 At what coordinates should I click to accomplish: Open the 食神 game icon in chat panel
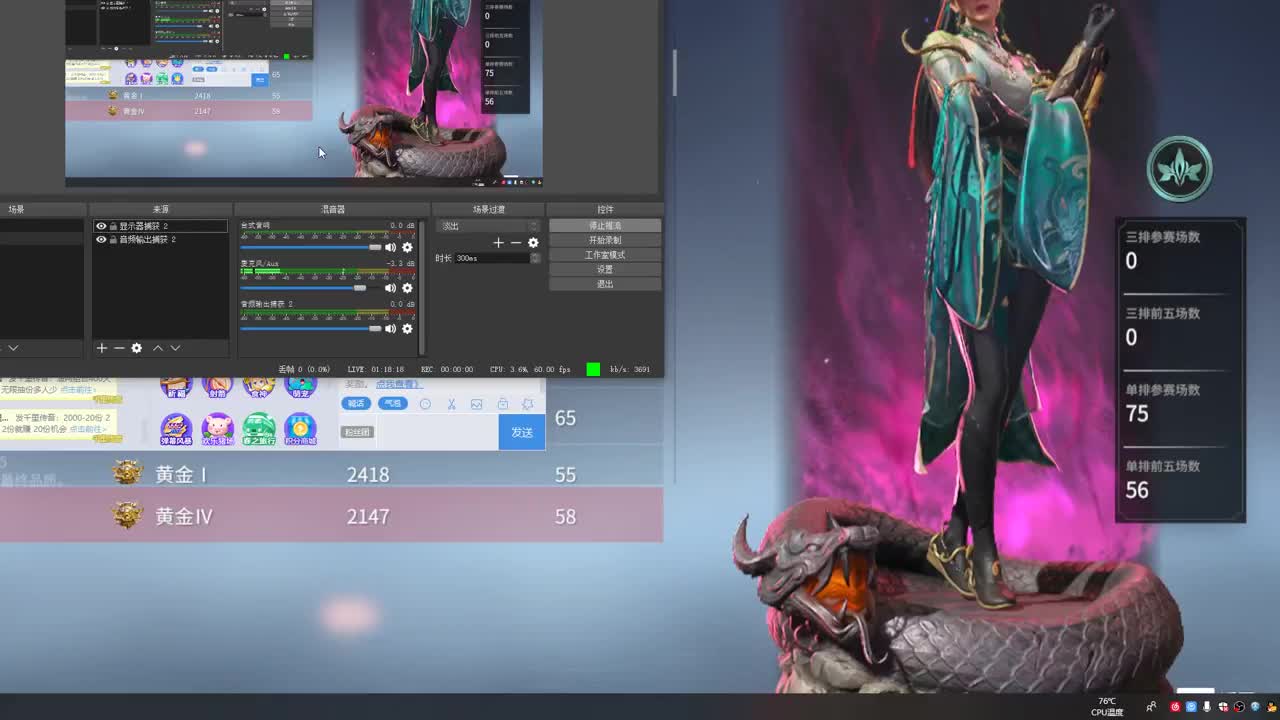pos(258,386)
